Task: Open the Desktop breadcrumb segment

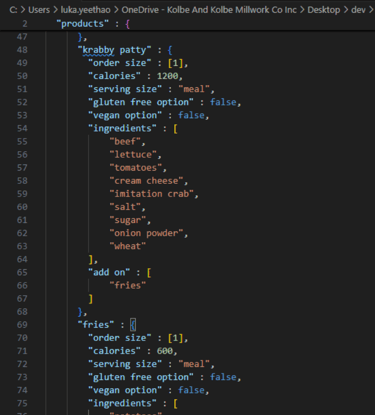Action: 324,10
